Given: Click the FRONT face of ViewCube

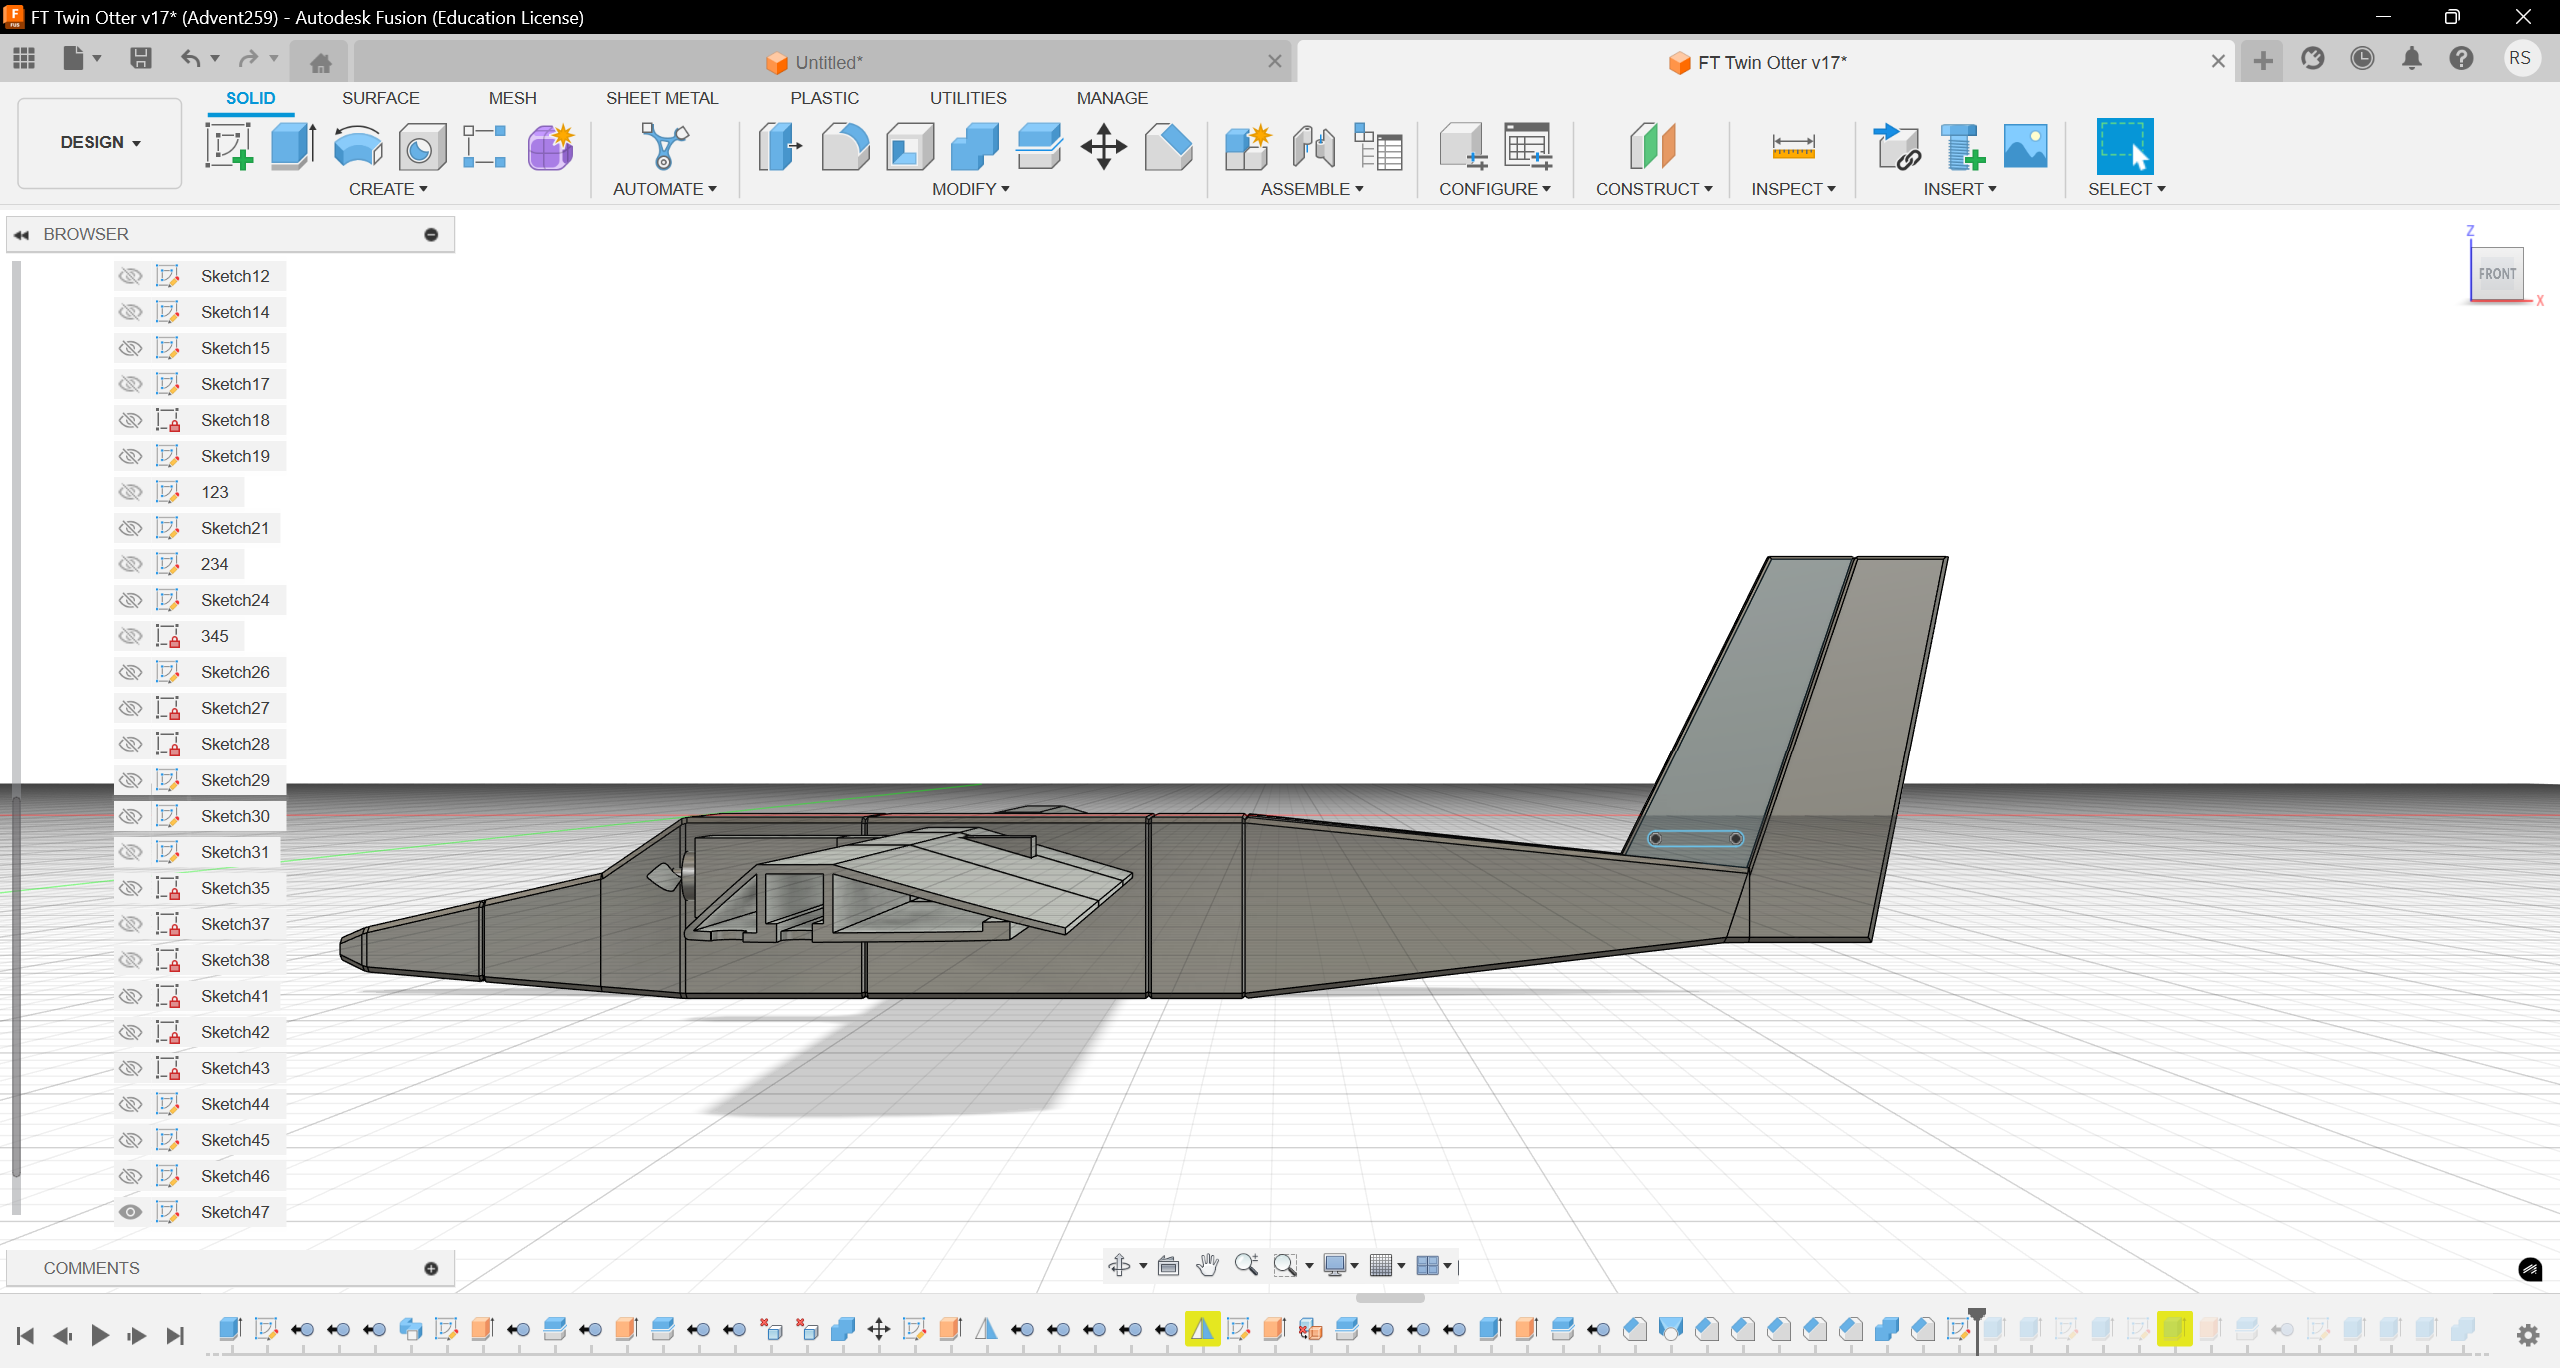Looking at the screenshot, I should tap(2497, 273).
